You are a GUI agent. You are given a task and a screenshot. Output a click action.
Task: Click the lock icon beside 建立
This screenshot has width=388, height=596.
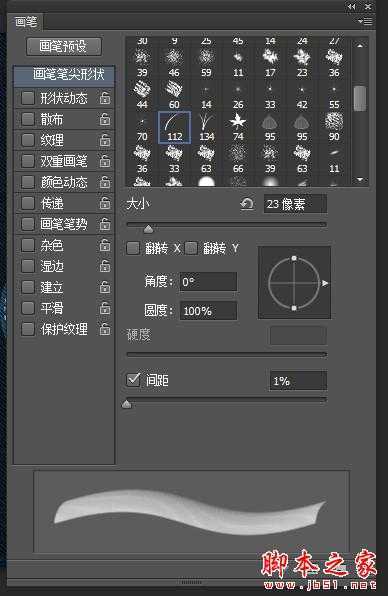(x=105, y=287)
